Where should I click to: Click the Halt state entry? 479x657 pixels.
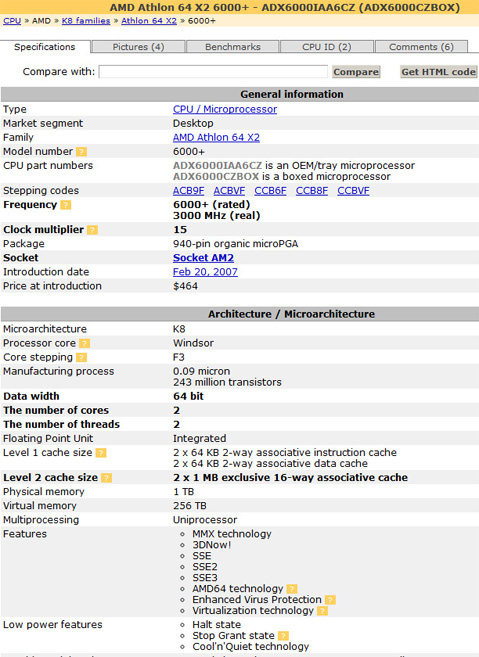coord(217,625)
